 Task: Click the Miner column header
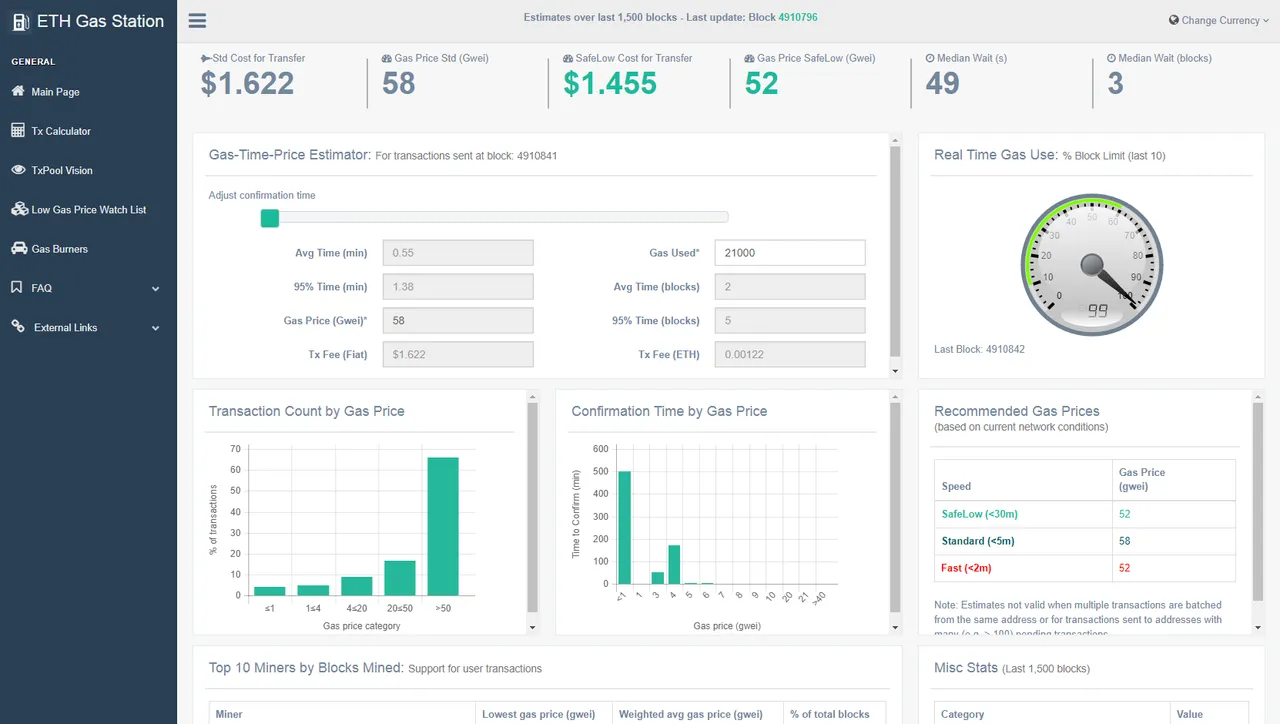229,714
